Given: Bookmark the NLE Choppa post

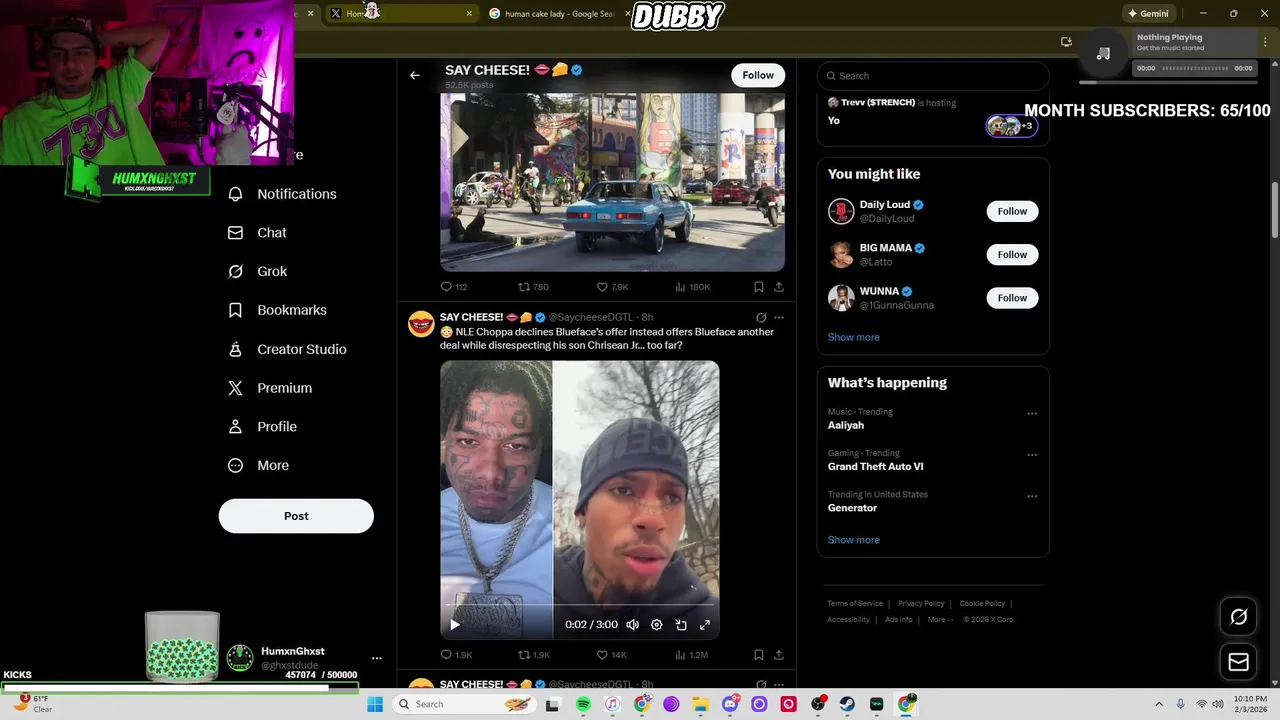Looking at the screenshot, I should [759, 655].
